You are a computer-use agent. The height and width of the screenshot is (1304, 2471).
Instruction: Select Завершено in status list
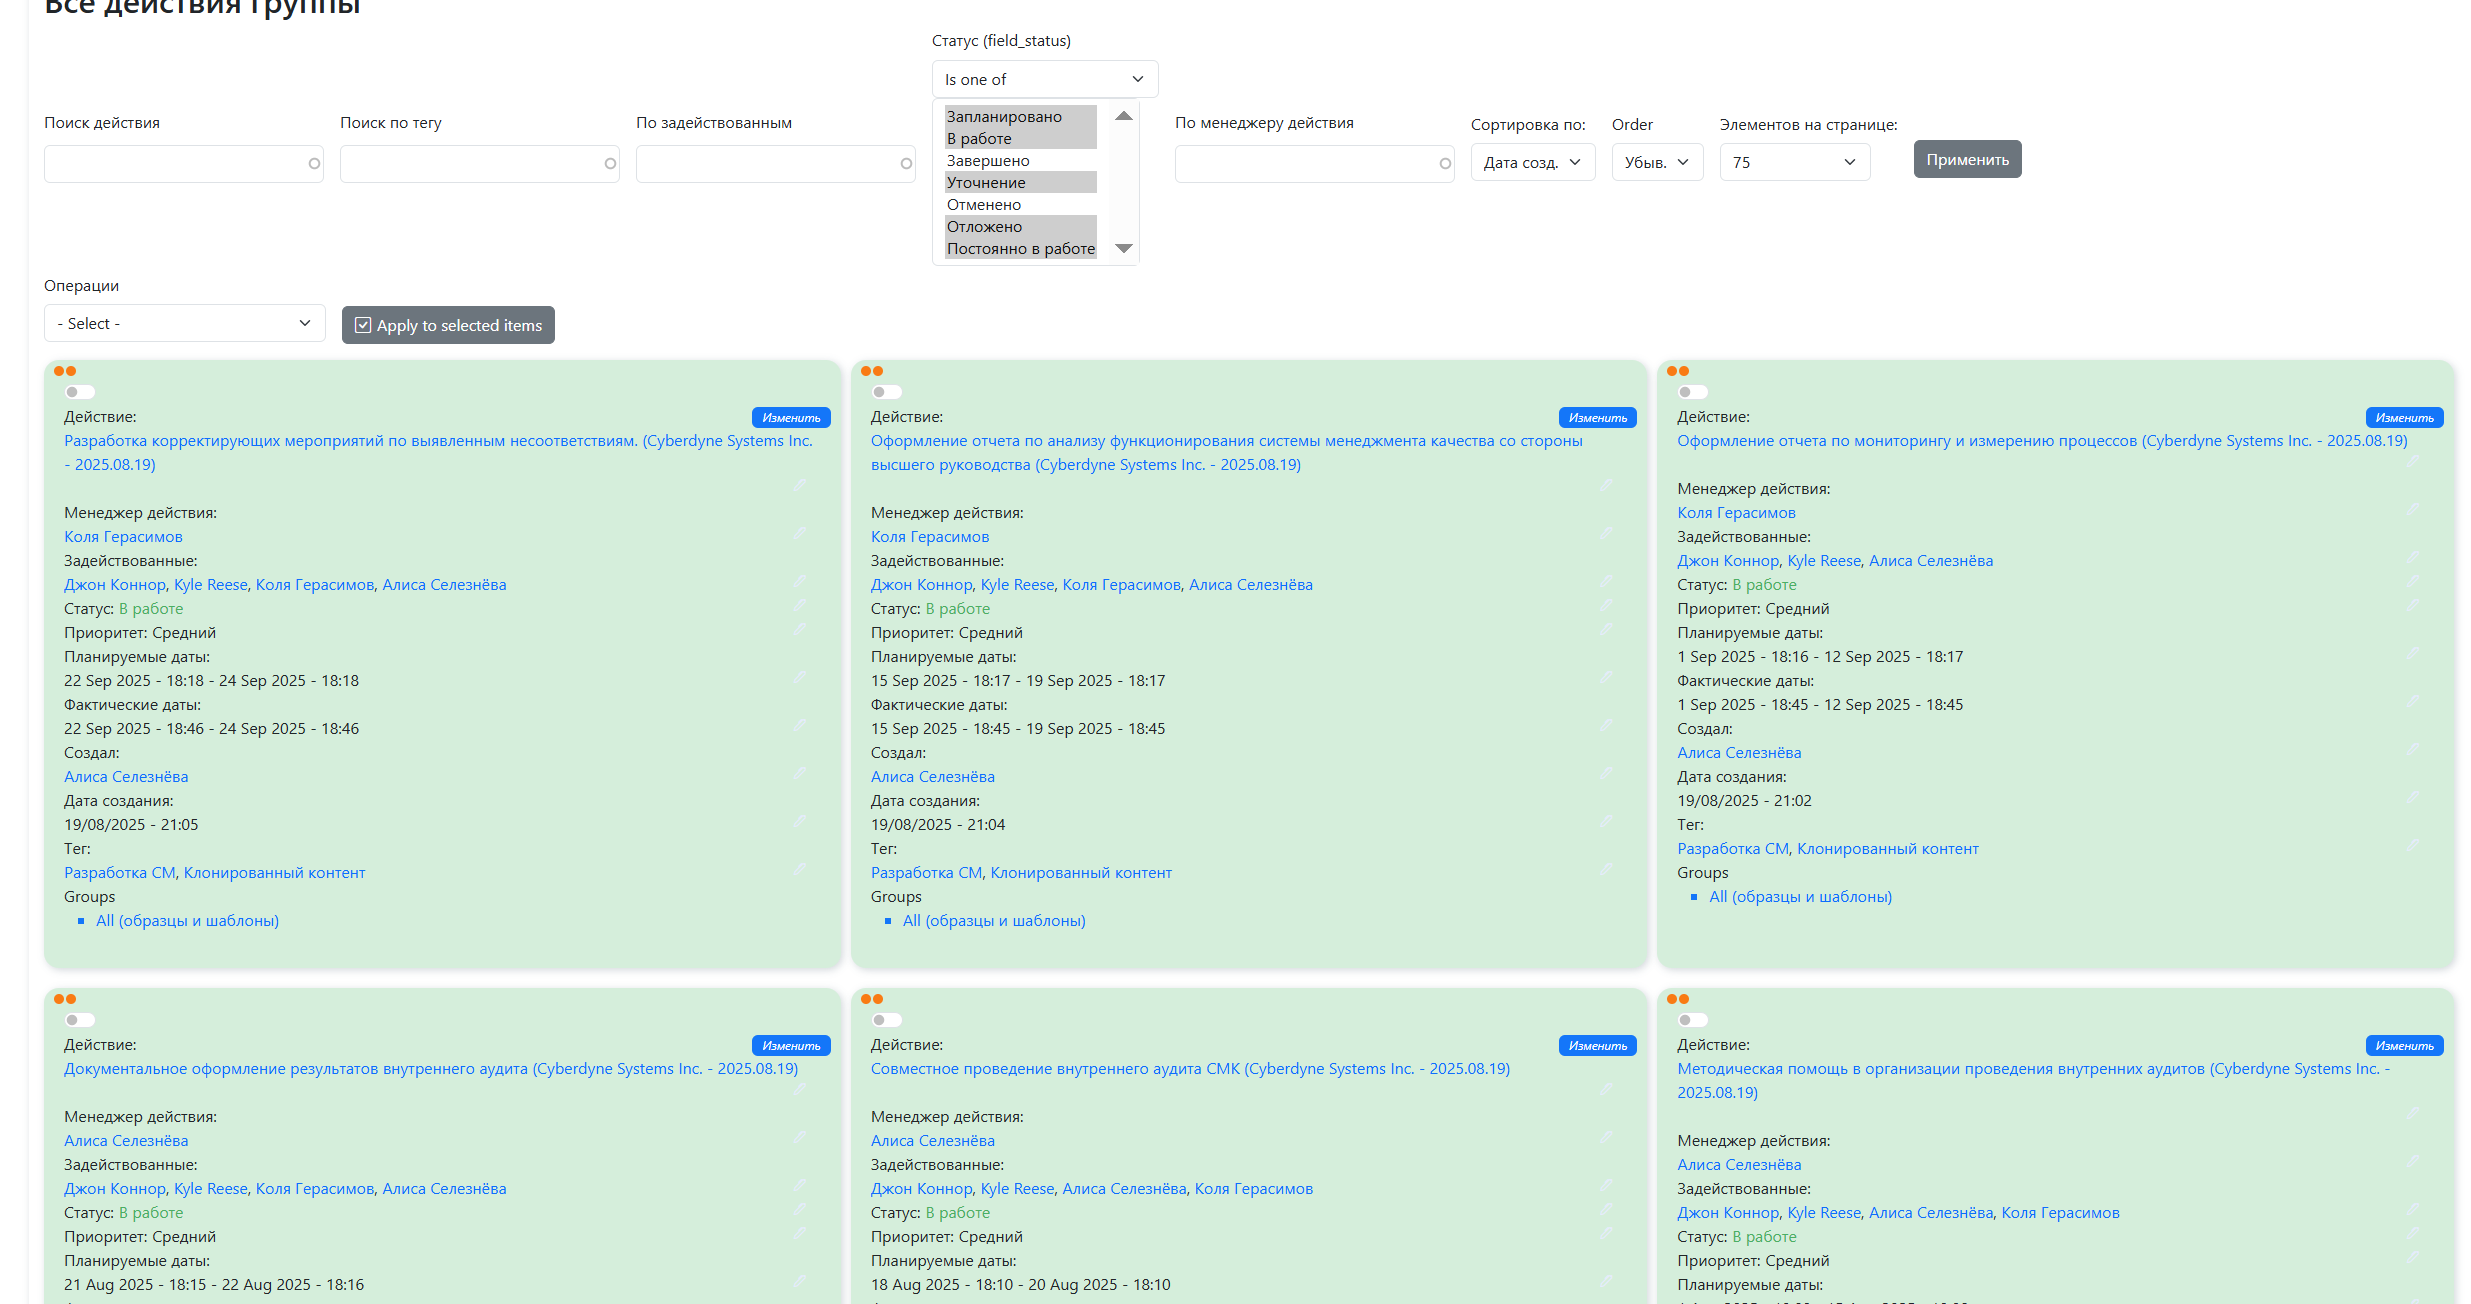[x=988, y=161]
